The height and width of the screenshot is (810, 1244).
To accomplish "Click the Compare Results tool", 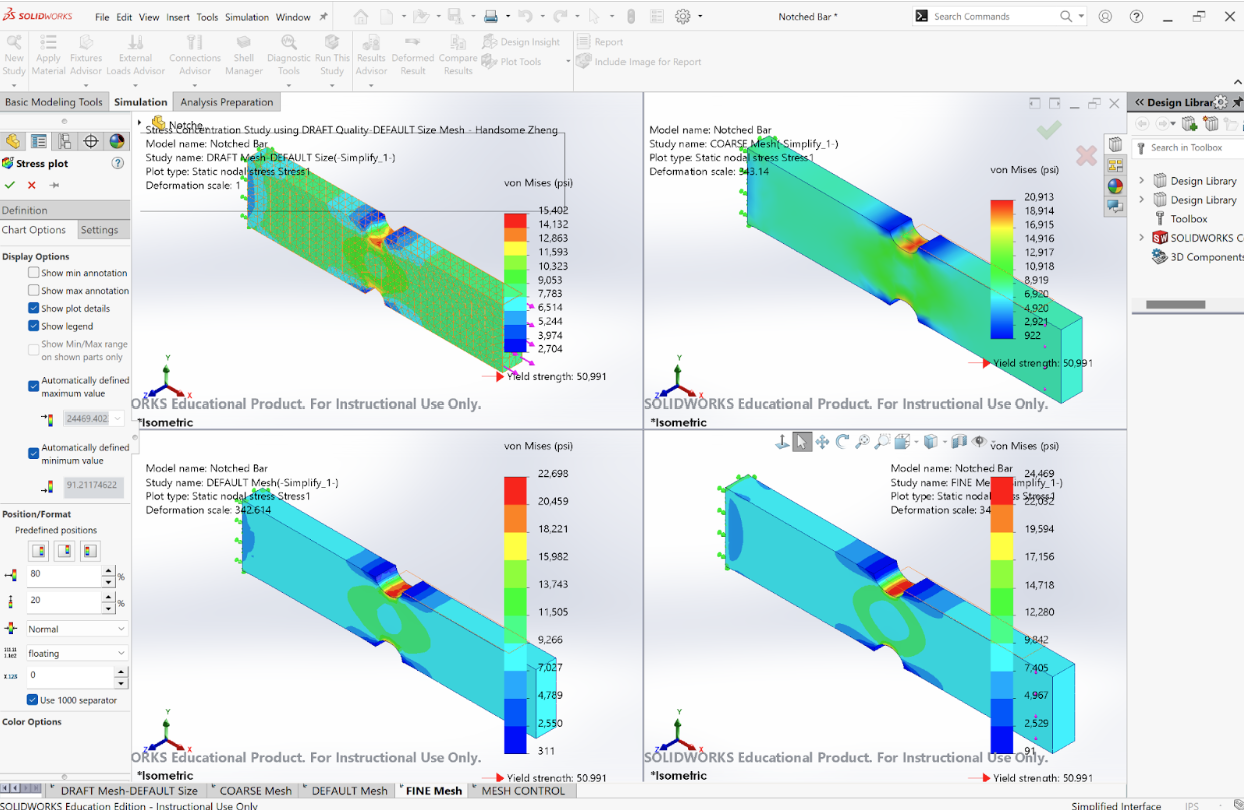I will coord(457,55).
